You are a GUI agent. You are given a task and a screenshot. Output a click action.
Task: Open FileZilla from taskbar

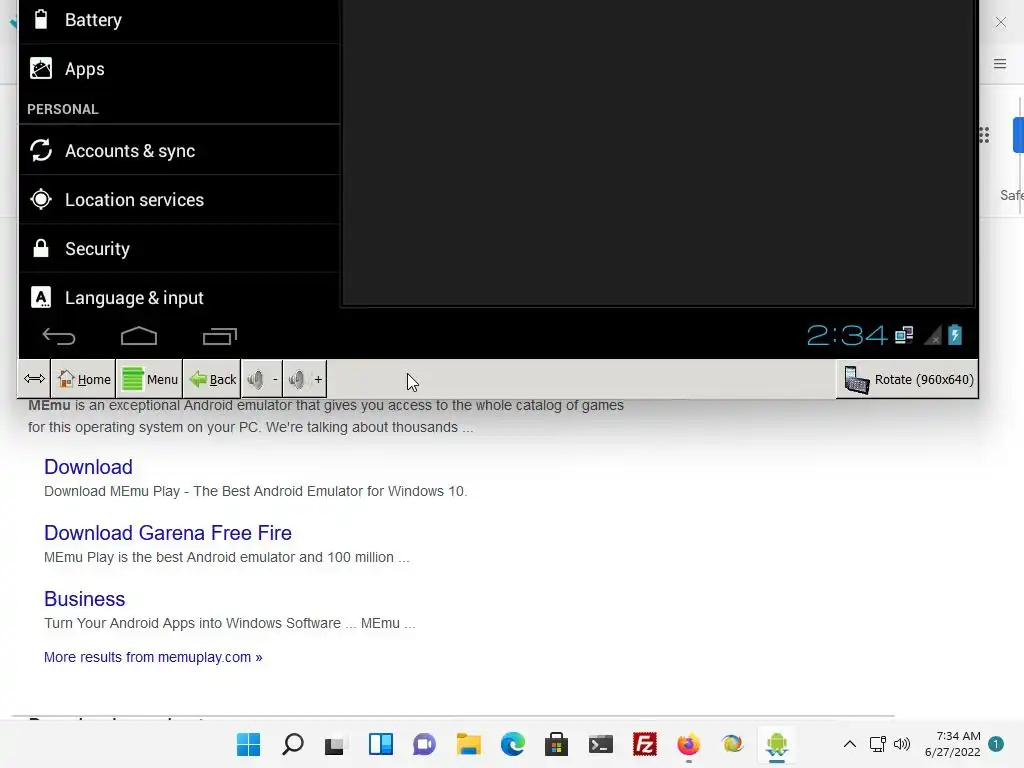[x=645, y=744]
